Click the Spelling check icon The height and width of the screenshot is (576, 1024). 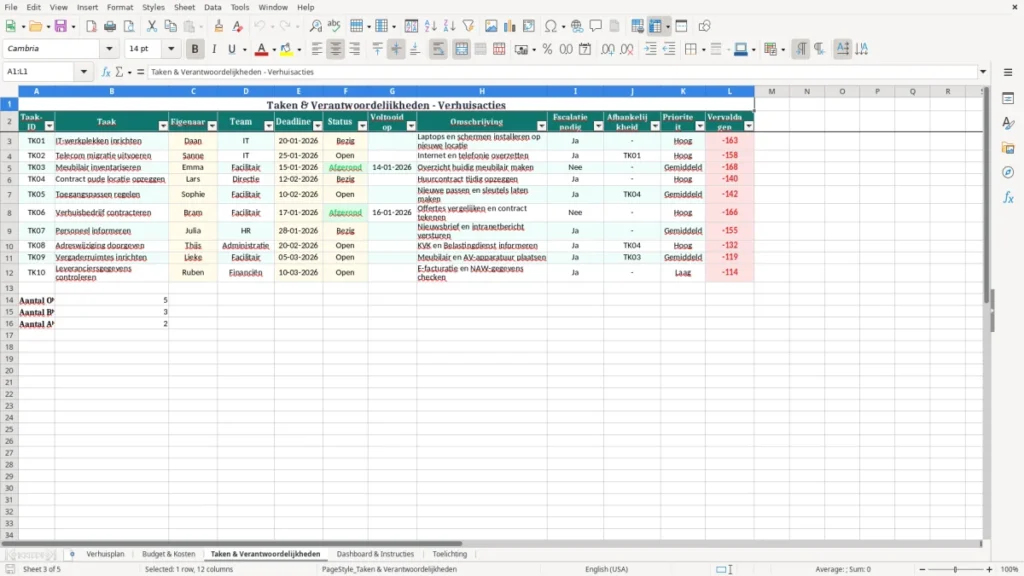pos(334,26)
